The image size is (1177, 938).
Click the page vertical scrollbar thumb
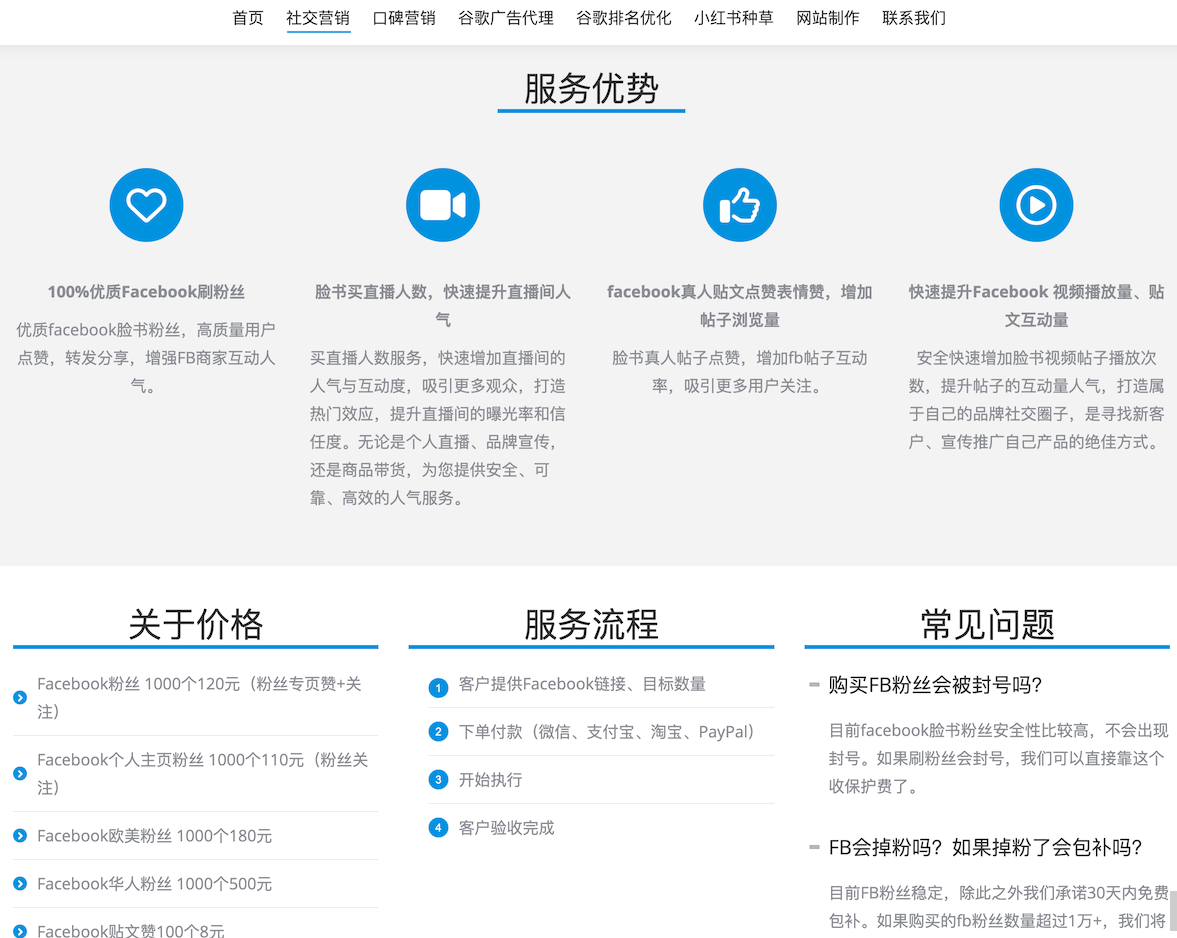1172,909
